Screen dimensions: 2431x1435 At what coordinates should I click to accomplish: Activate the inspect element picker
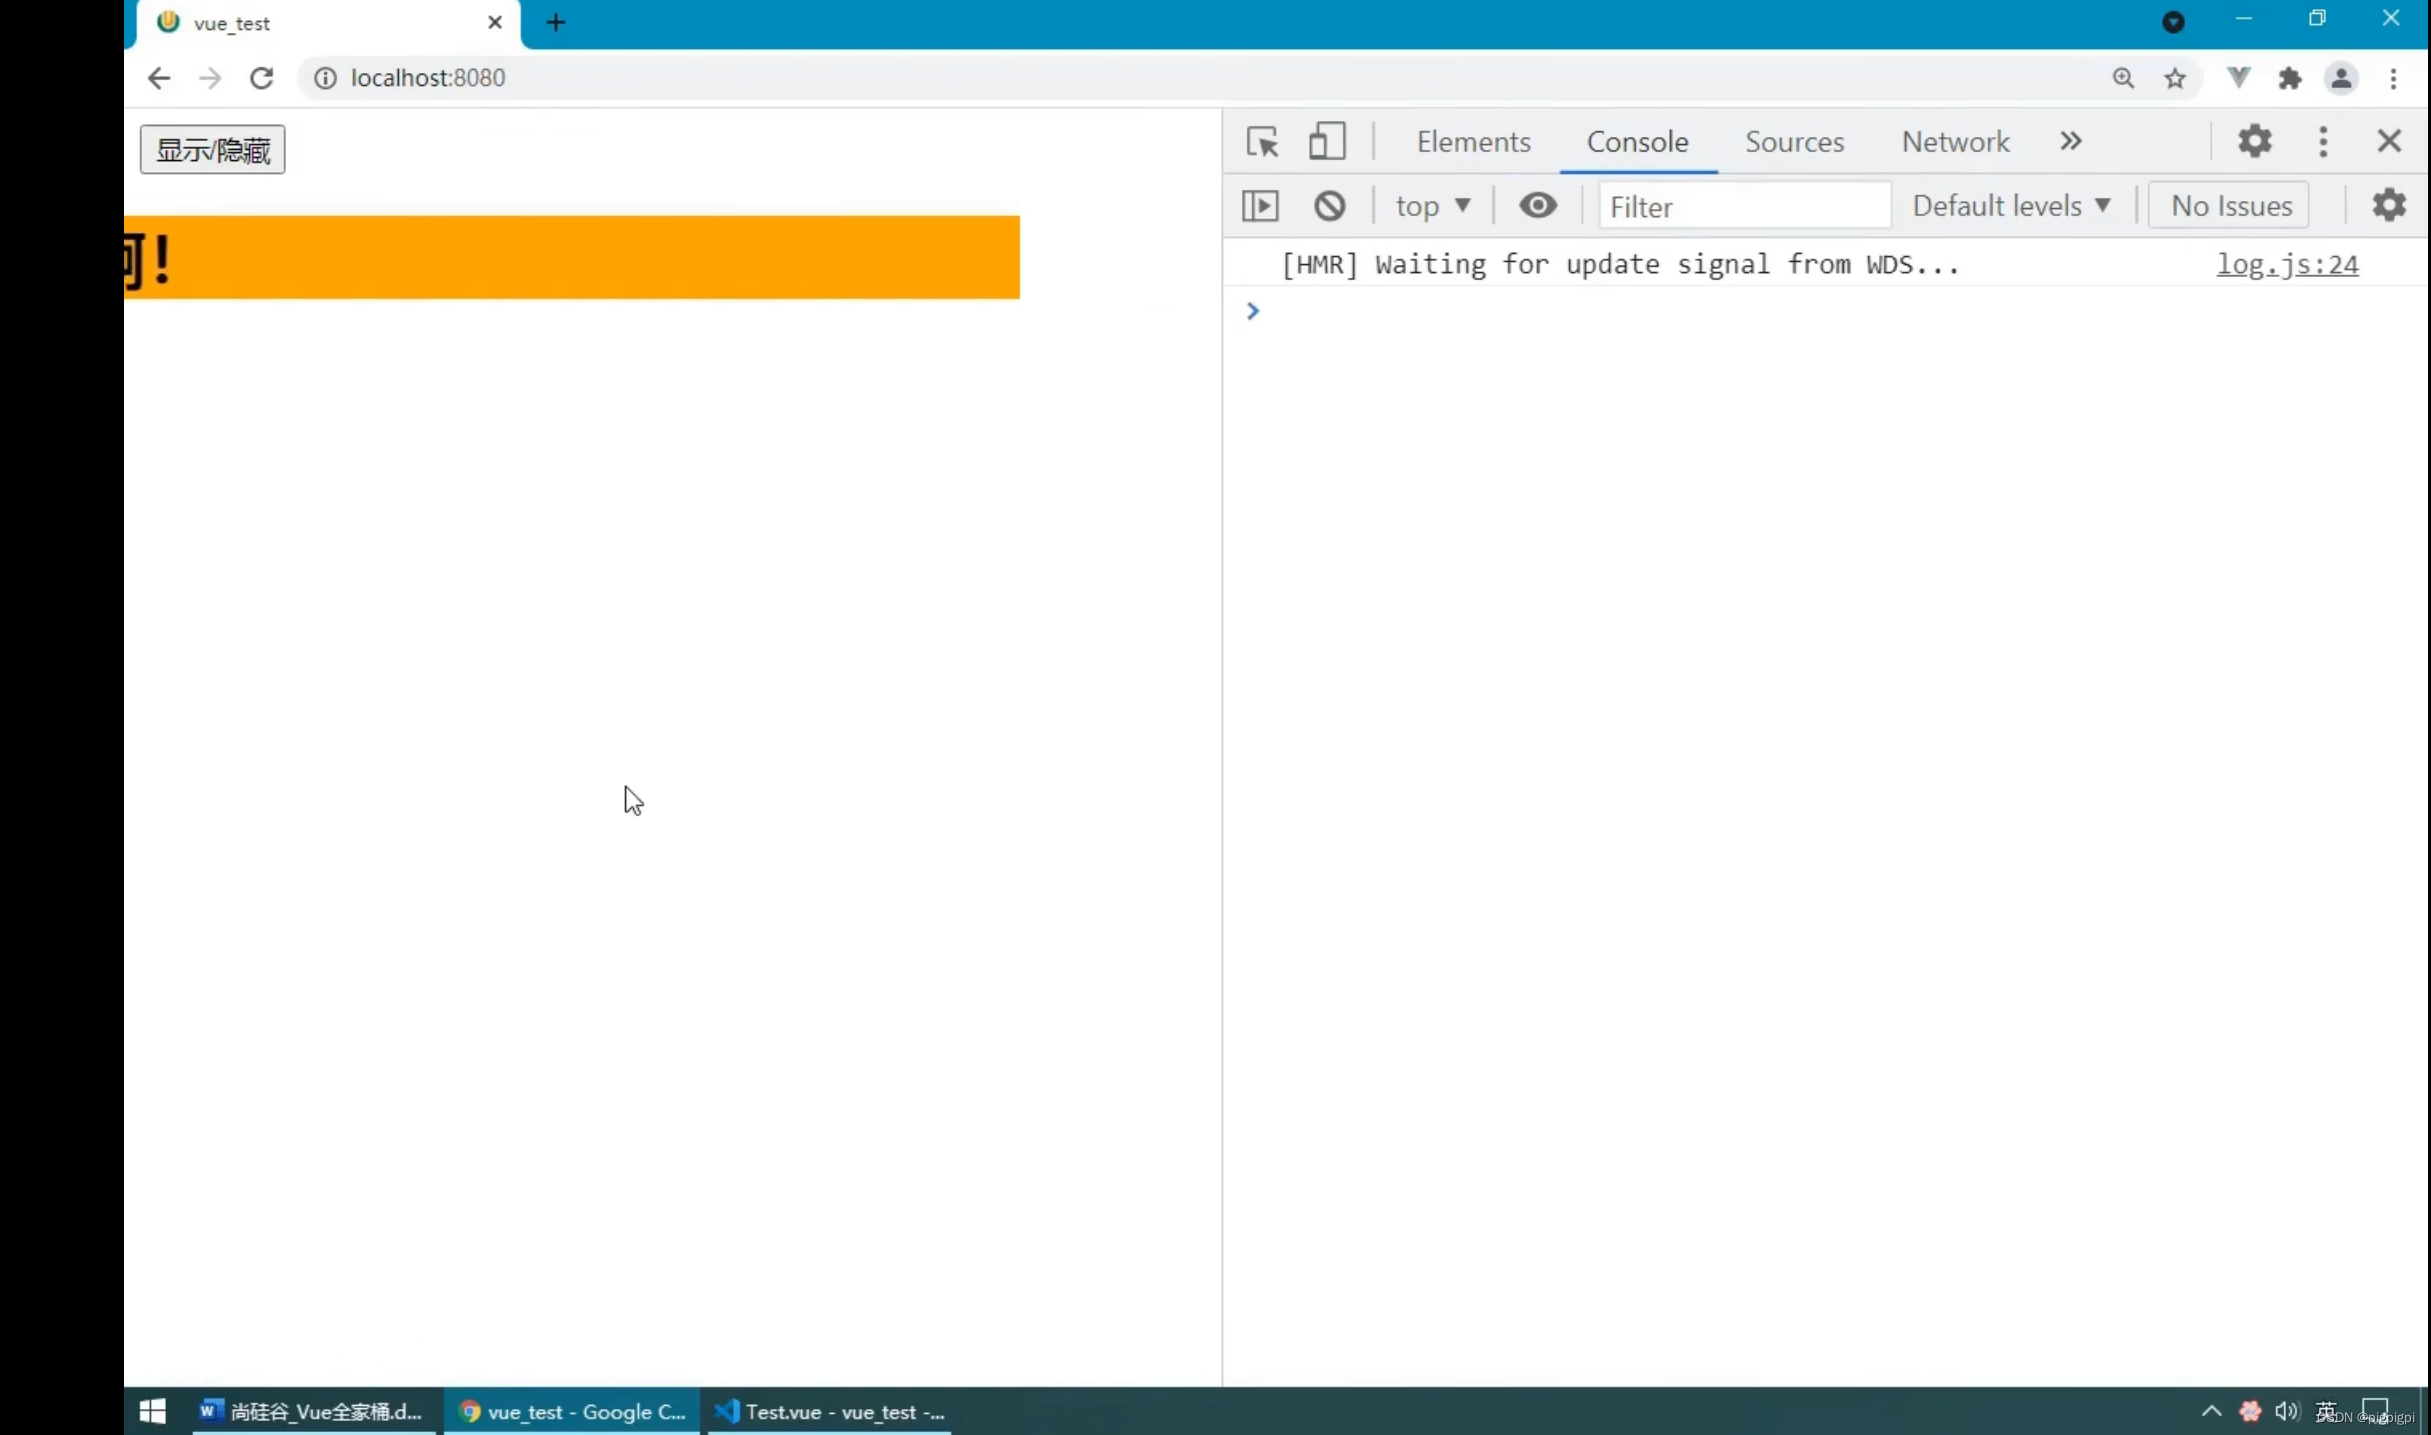pos(1263,142)
